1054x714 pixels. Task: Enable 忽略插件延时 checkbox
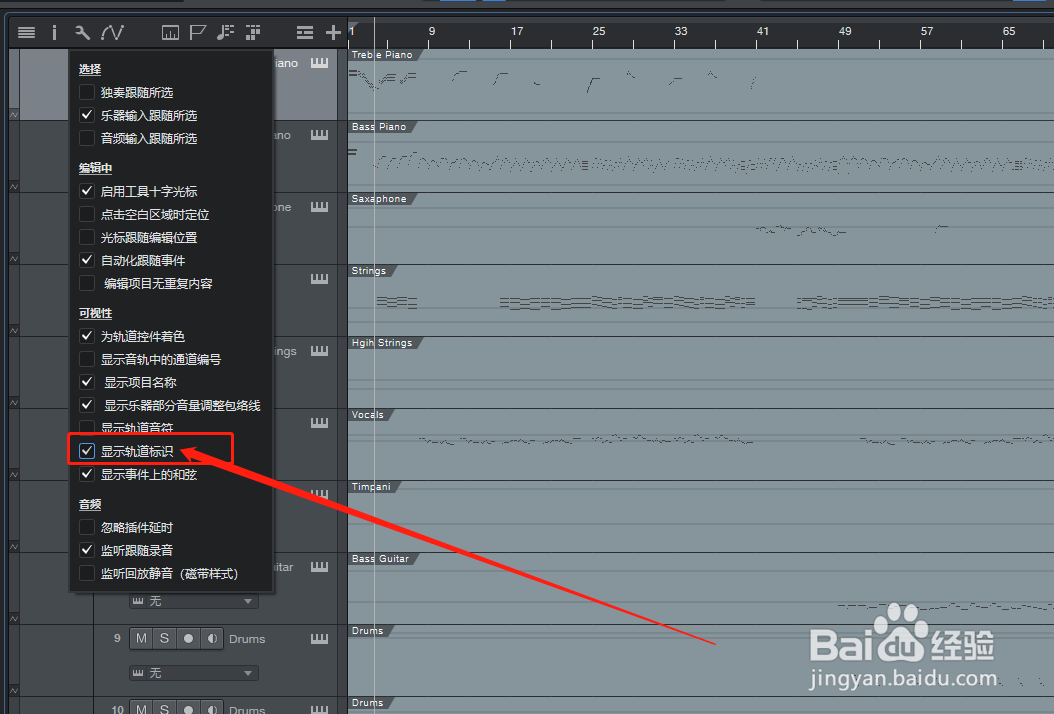click(x=87, y=527)
